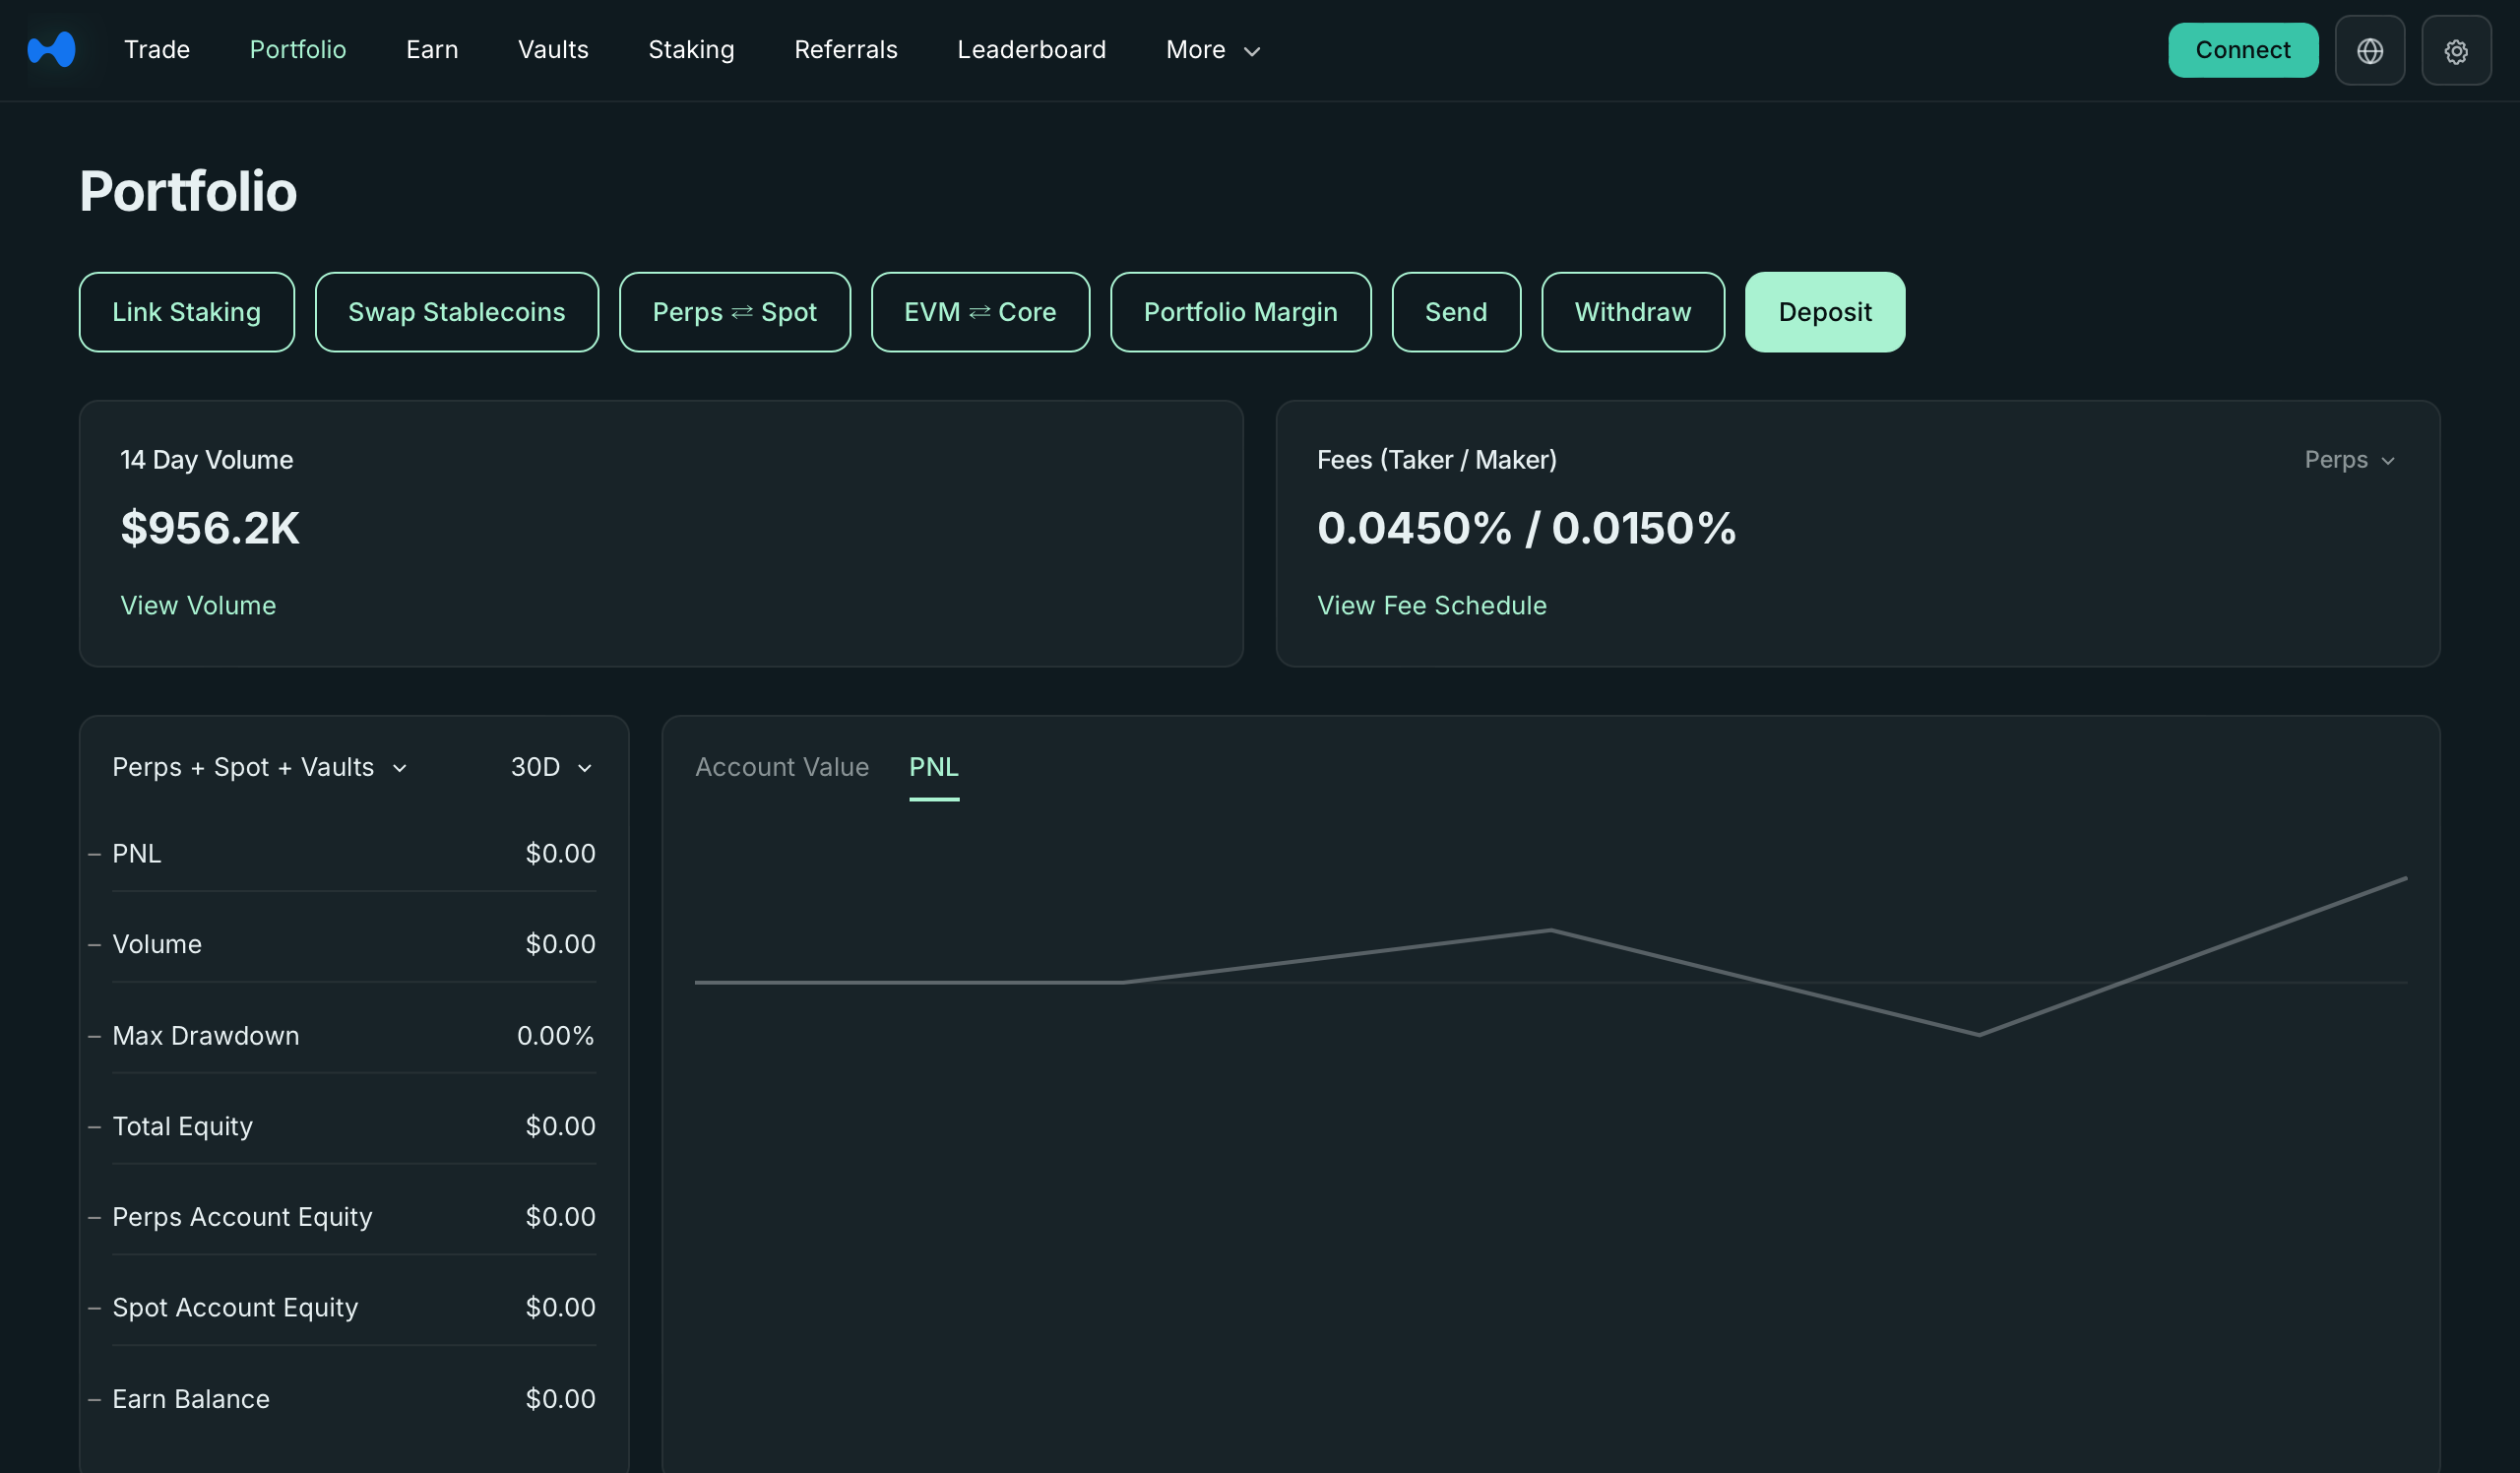The image size is (2520, 1473).
Task: Open the 30D time range dropdown
Action: 551,767
